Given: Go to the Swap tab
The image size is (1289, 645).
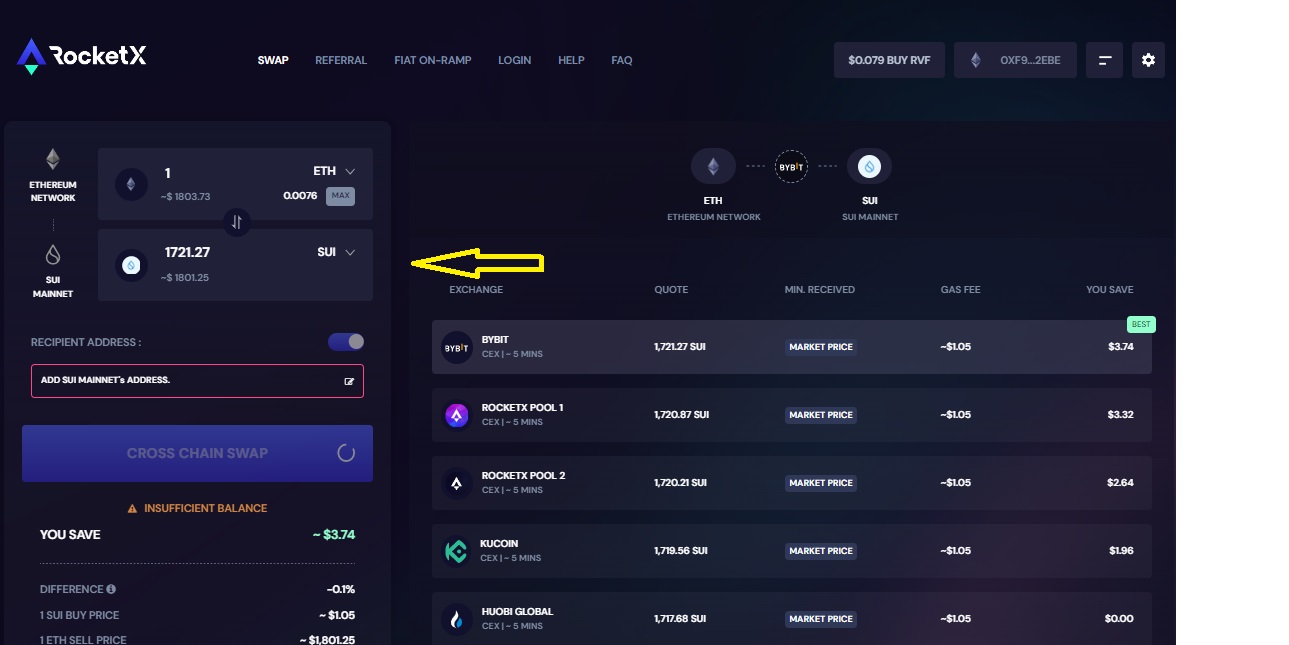Looking at the screenshot, I should [273, 60].
